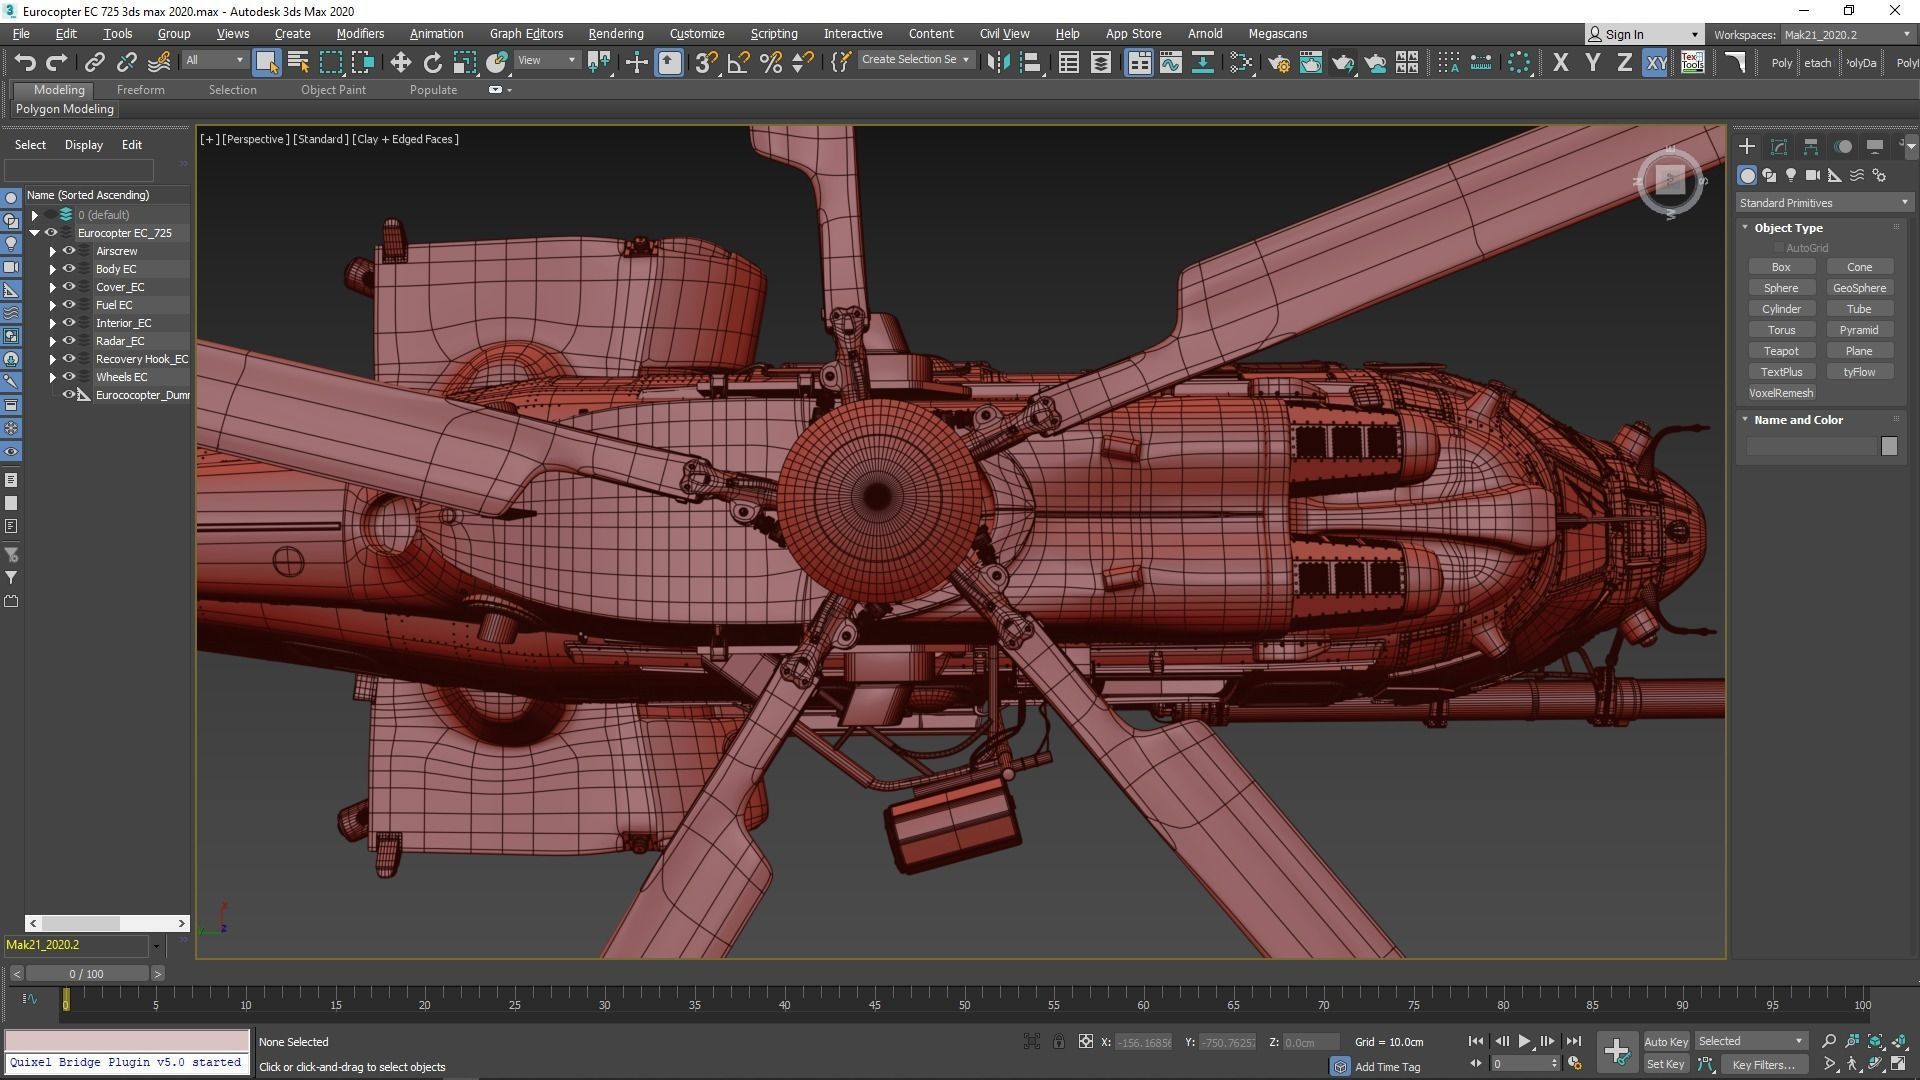Open the Standard Primitives dropdown
Image resolution: width=1920 pixels, height=1080 pixels.
coord(1823,203)
